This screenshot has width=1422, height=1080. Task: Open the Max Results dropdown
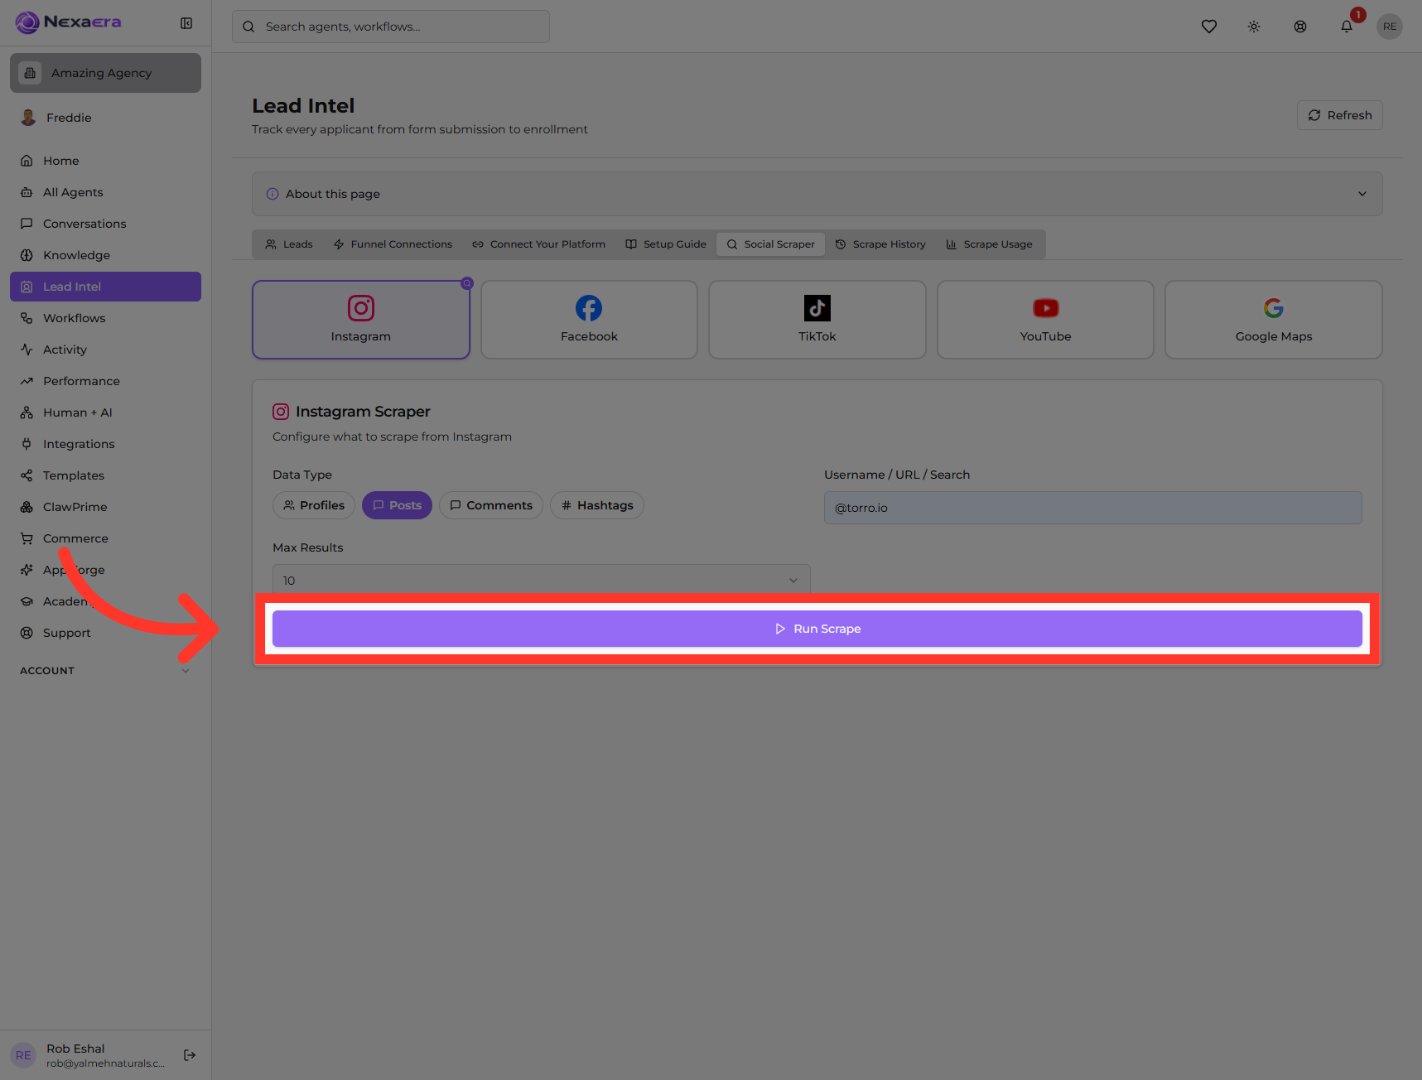(541, 580)
